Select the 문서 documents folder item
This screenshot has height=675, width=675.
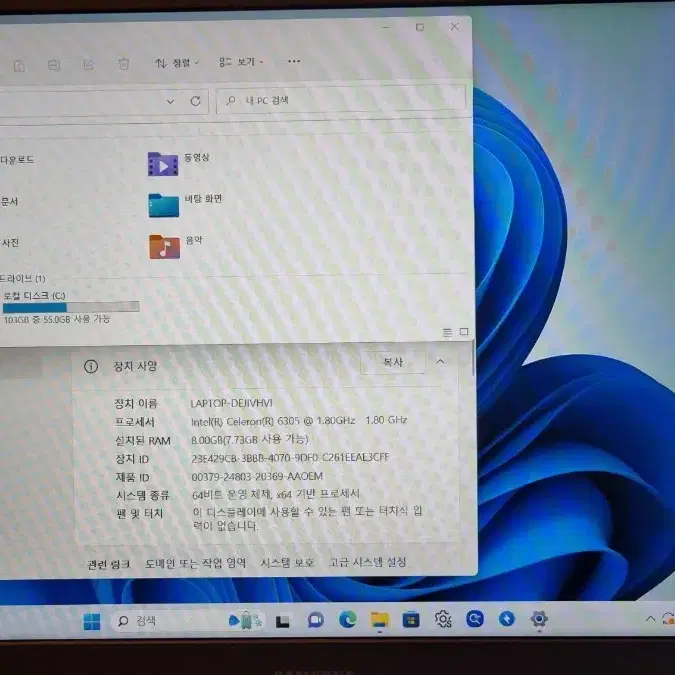(x=9, y=201)
